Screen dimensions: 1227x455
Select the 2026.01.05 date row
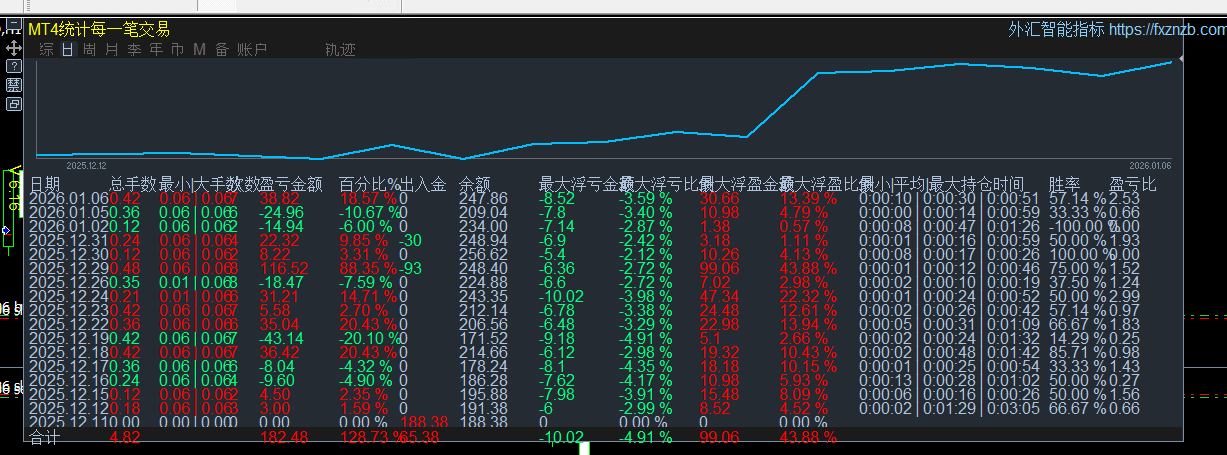69,213
